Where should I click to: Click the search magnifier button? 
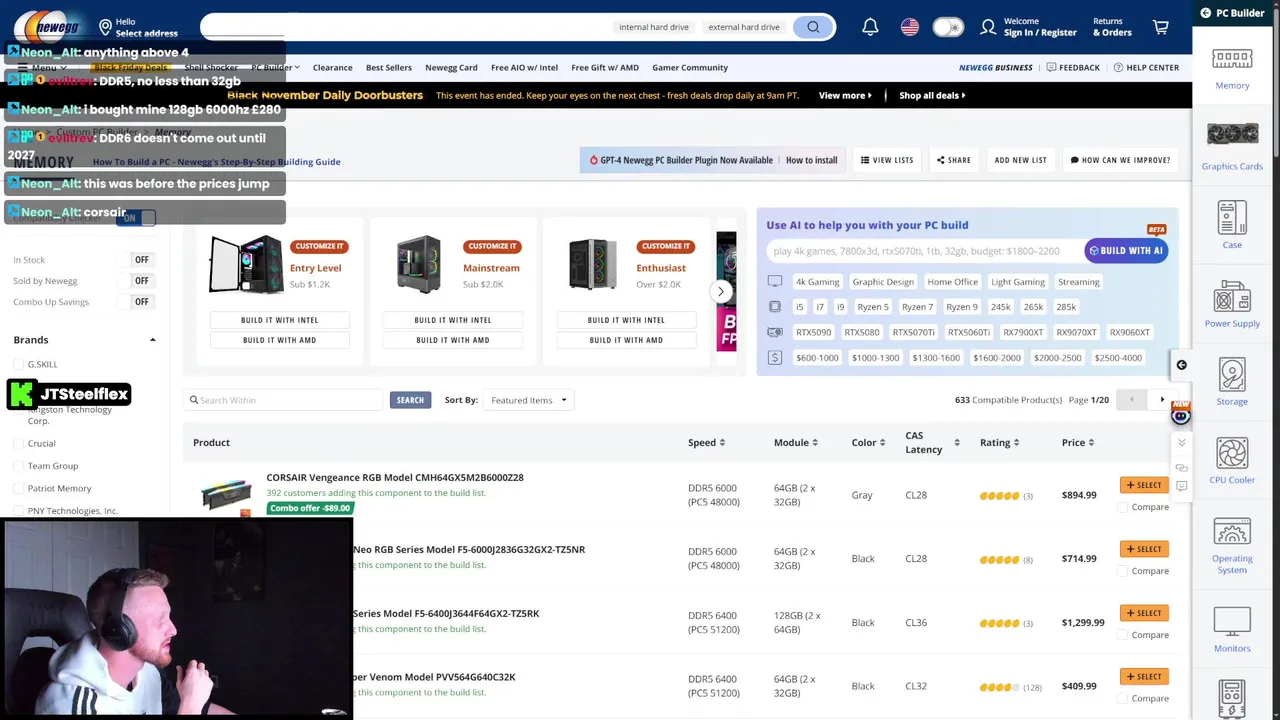pyautogui.click(x=813, y=27)
